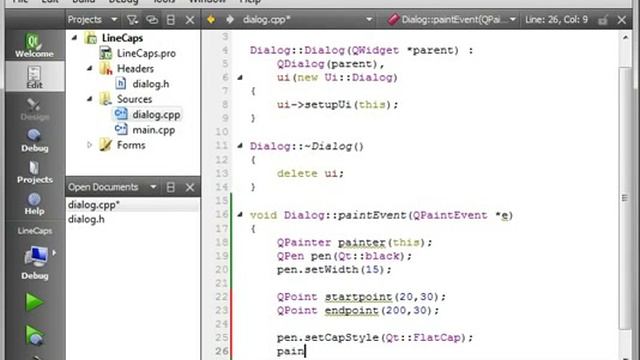The height and width of the screenshot is (360, 640).
Task: Fold the paintEvent function at line 16
Action: click(x=240, y=215)
